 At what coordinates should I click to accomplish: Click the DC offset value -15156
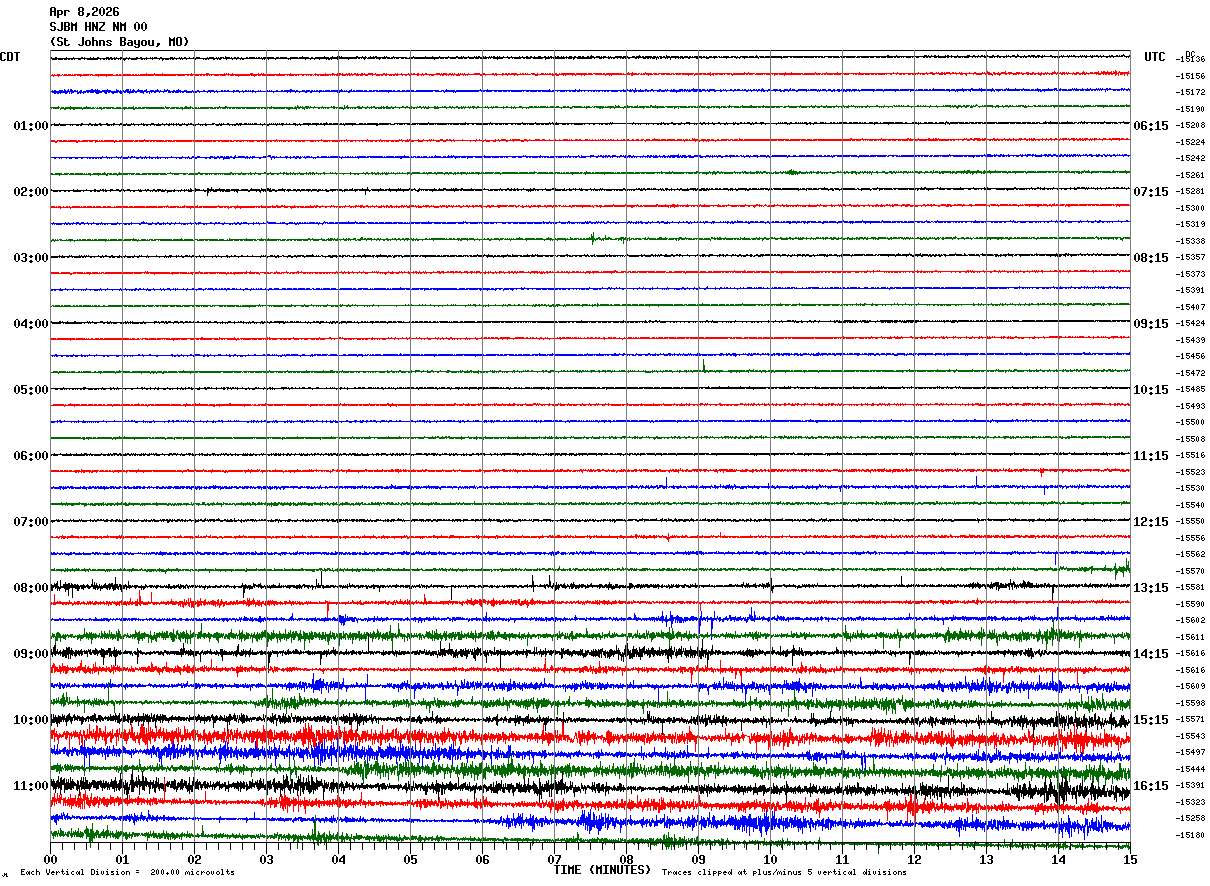[x=1191, y=76]
